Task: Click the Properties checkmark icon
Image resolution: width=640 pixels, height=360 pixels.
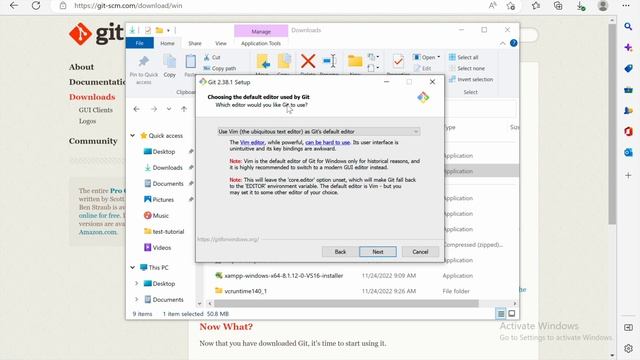Action: coord(398,62)
